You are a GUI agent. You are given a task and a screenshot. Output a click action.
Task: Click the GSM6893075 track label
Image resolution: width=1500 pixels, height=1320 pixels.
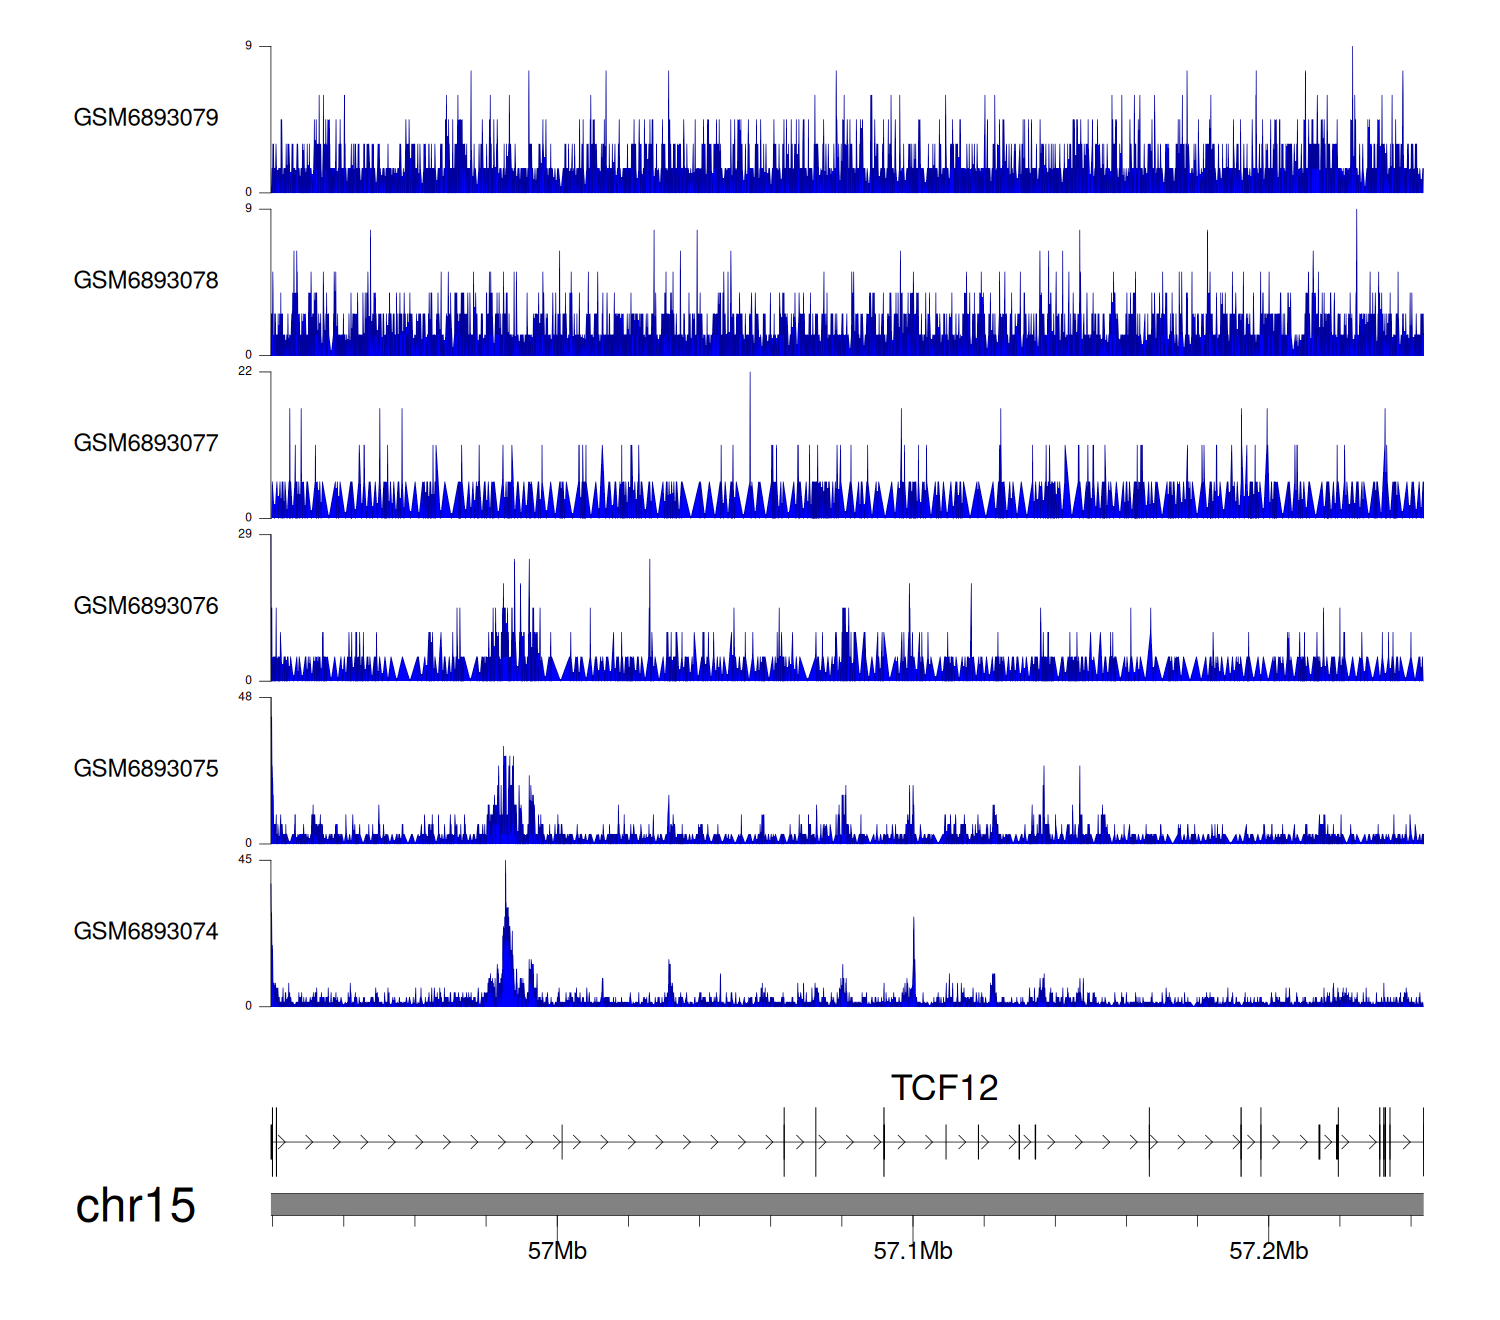click(x=146, y=769)
